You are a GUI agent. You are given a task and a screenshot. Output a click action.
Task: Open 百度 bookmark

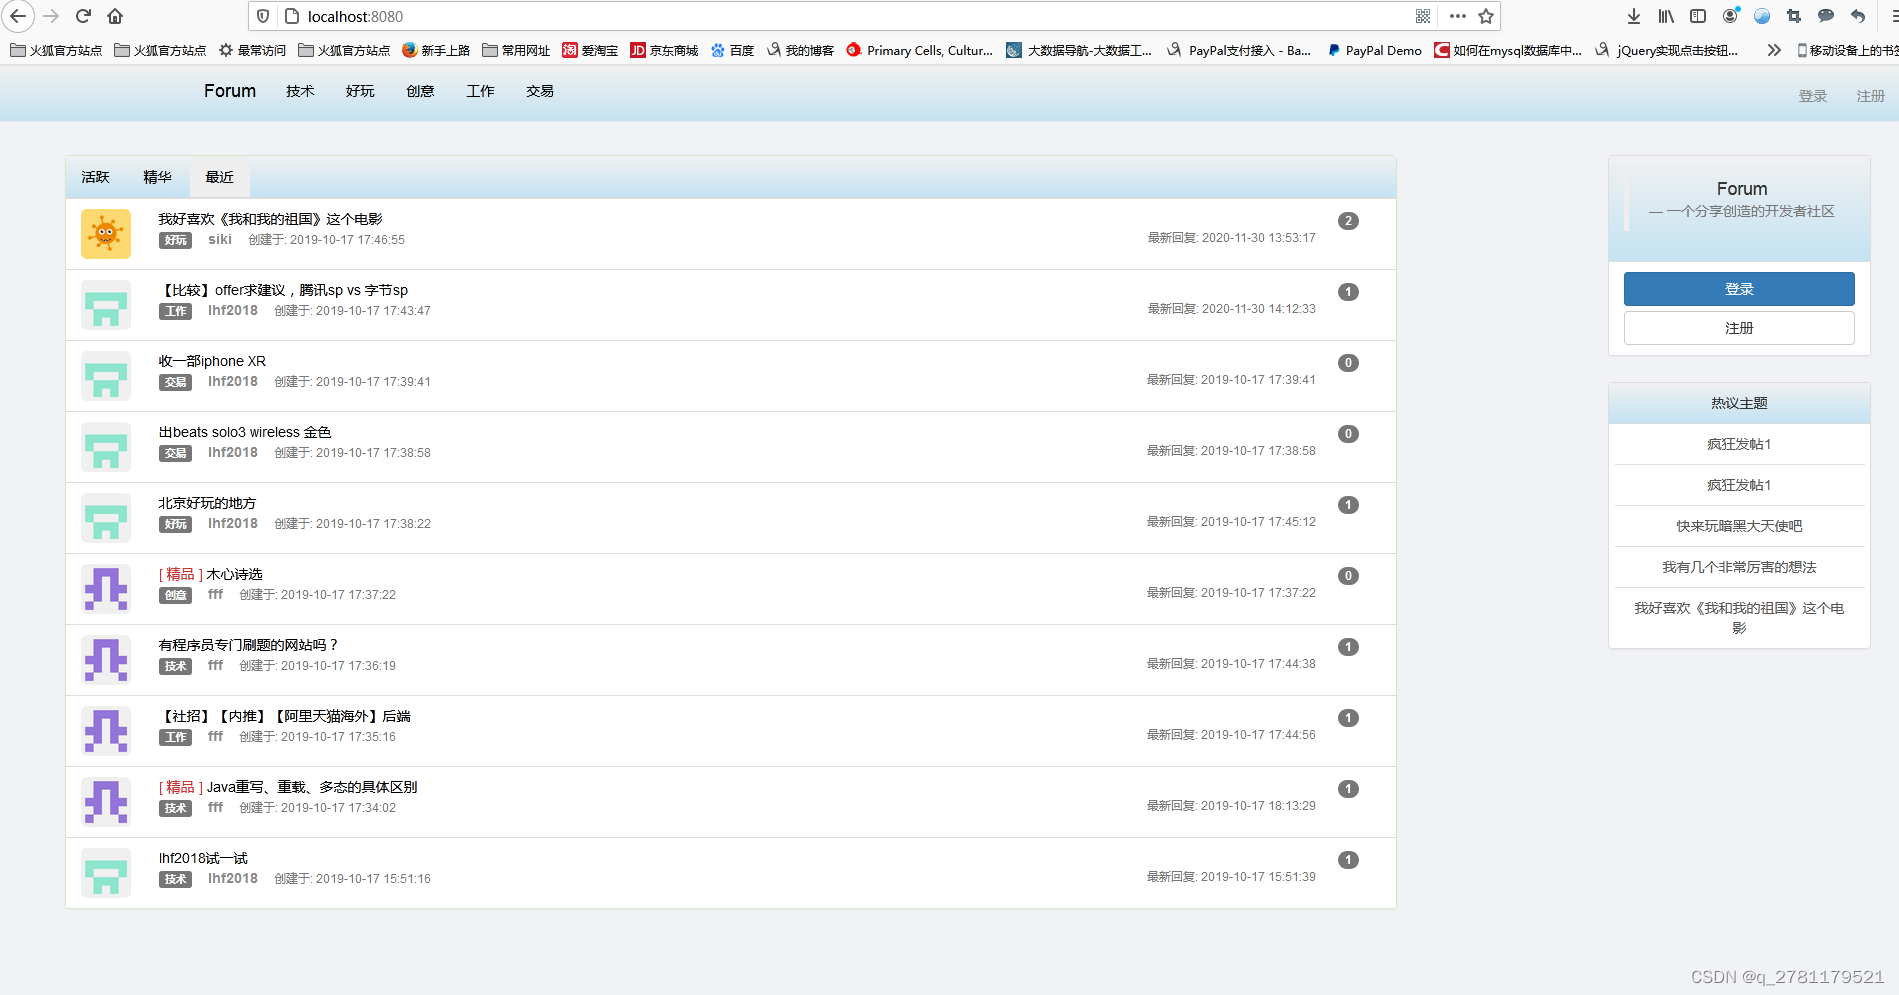(x=732, y=50)
